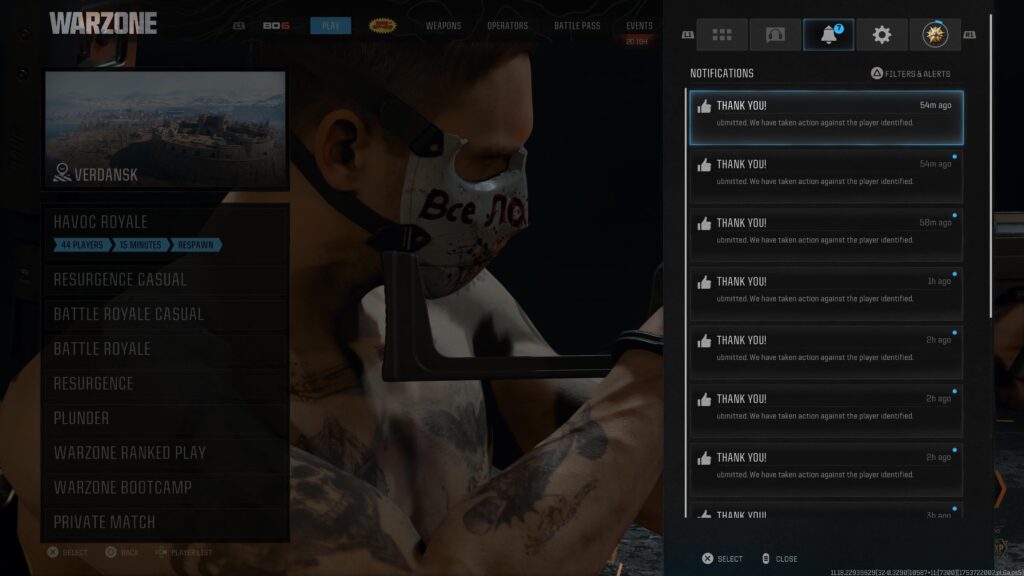Click the left bumper icon before grid menu
This screenshot has width=1024, height=576.
point(688,35)
